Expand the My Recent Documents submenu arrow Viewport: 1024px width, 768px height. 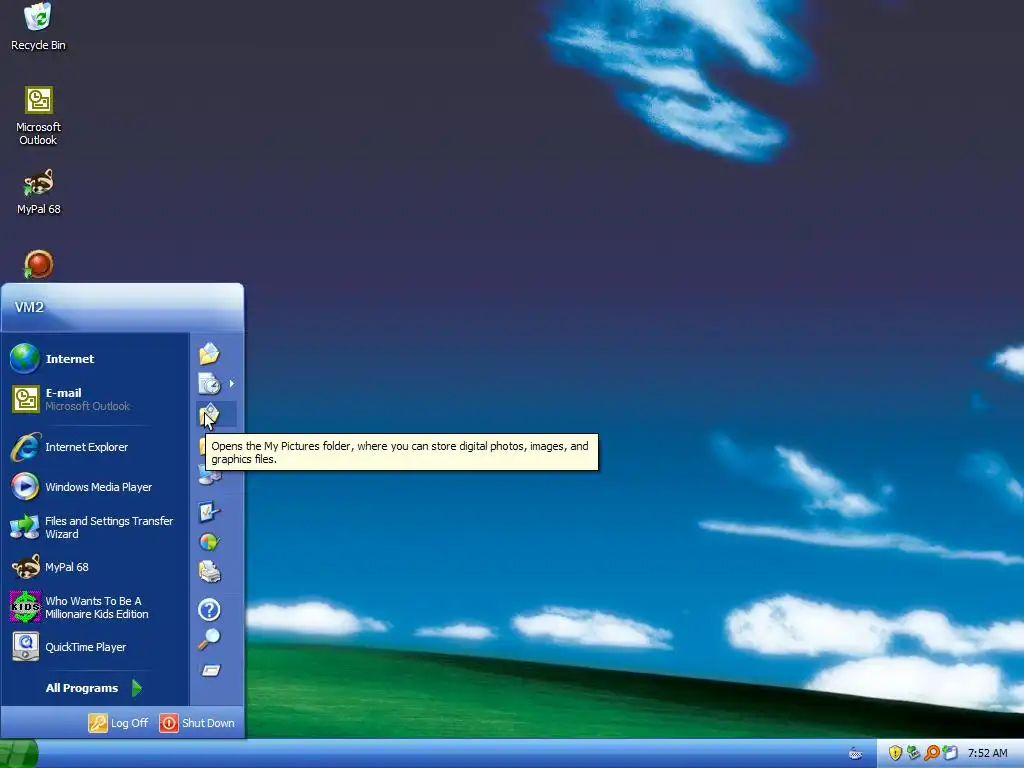click(x=232, y=383)
